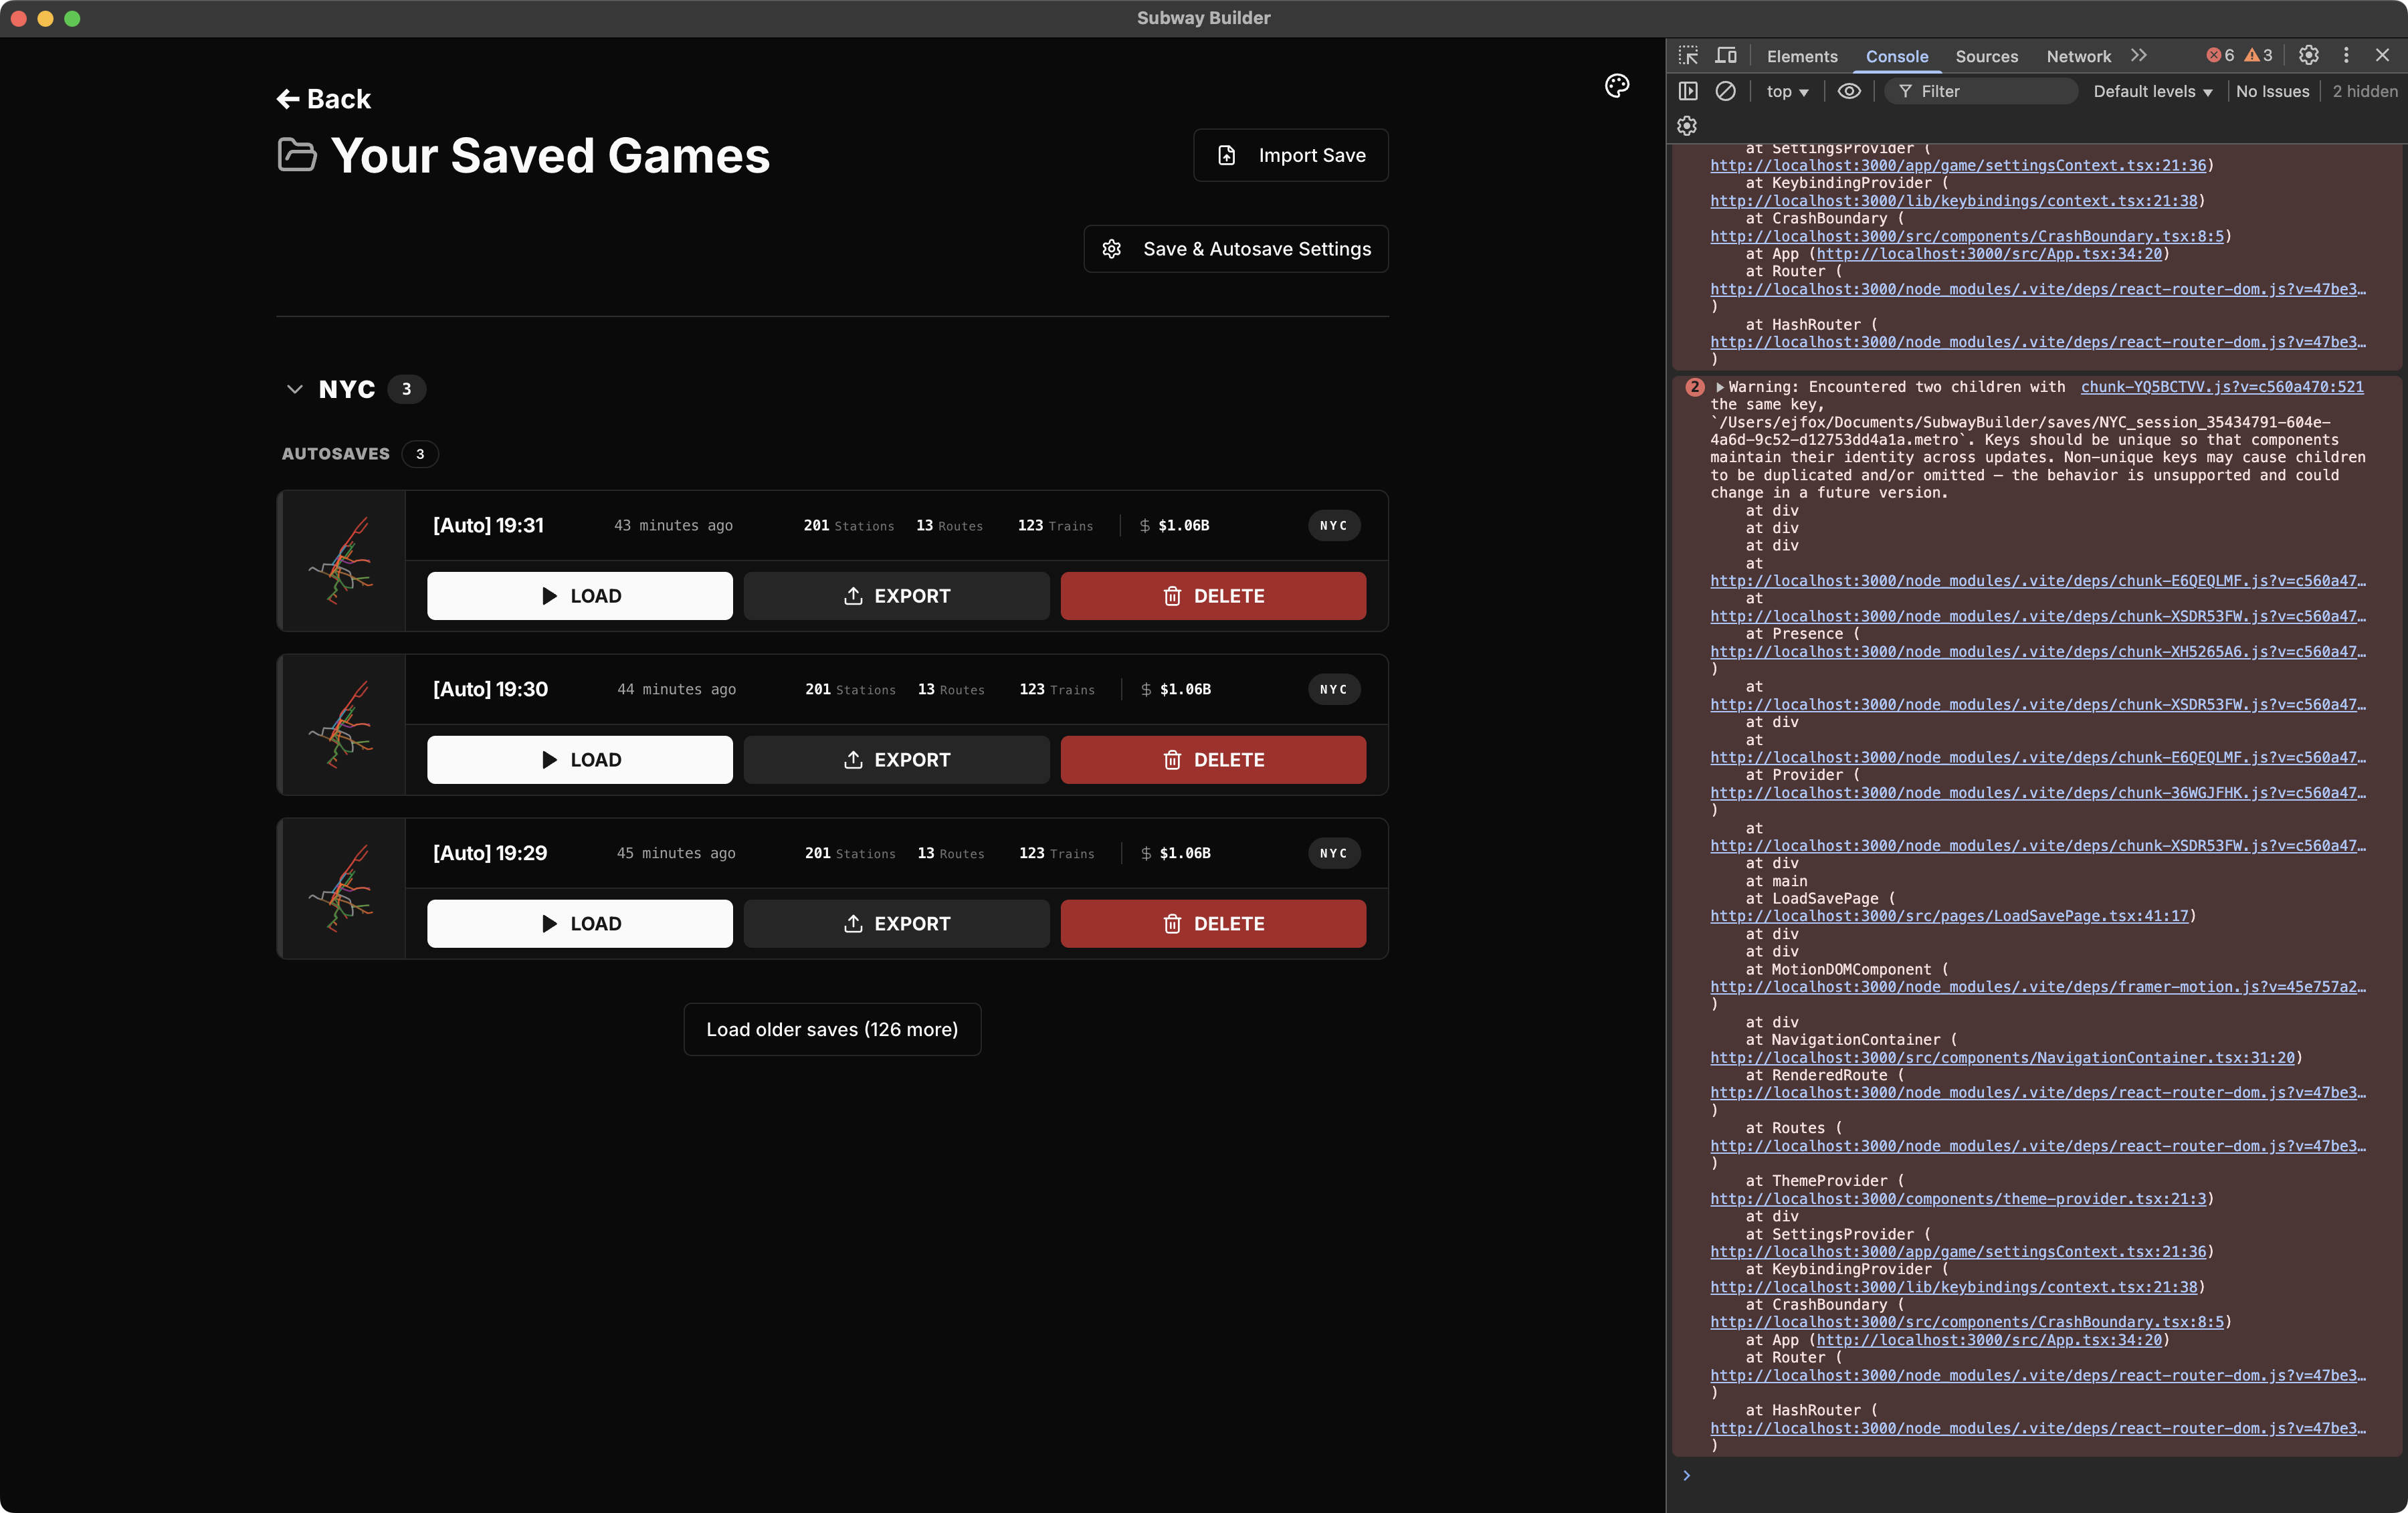Click the DevTools three-dot menu icon
This screenshot has height=1513, width=2408.
point(2346,56)
